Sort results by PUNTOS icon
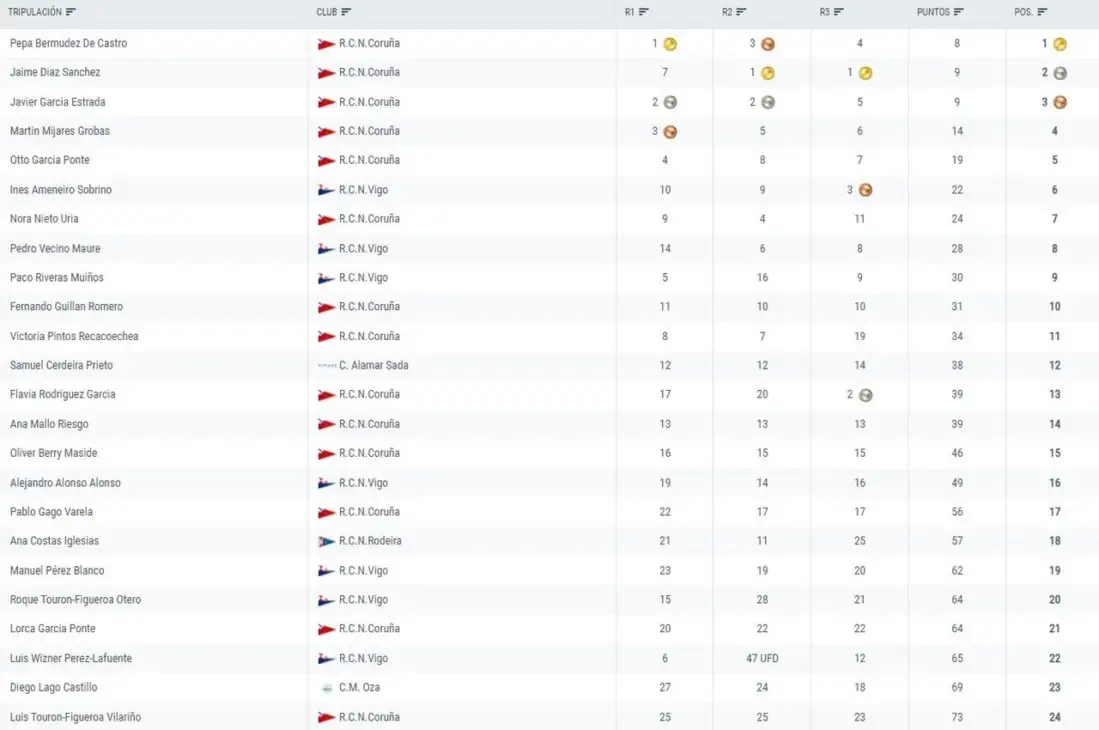 [958, 12]
